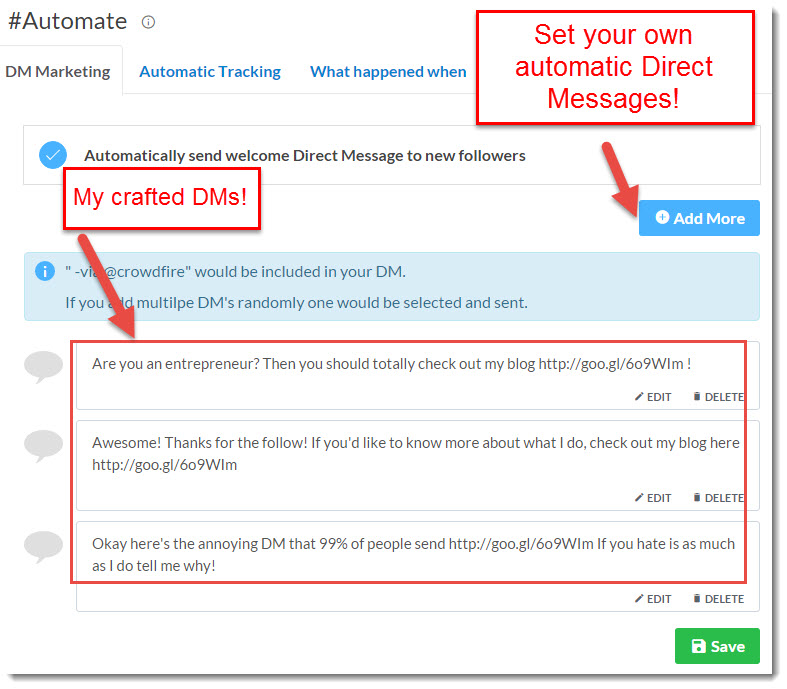Delete the Awesome Thanks DM message
The width and height of the screenshot is (787, 689).
point(718,498)
